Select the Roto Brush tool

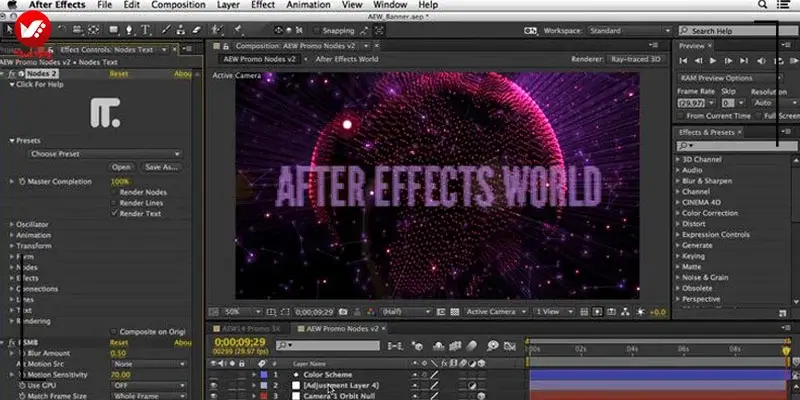[217, 30]
